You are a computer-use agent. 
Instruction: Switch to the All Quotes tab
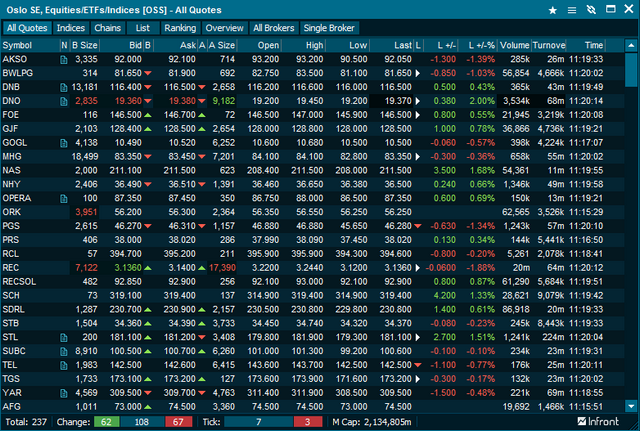click(x=27, y=28)
